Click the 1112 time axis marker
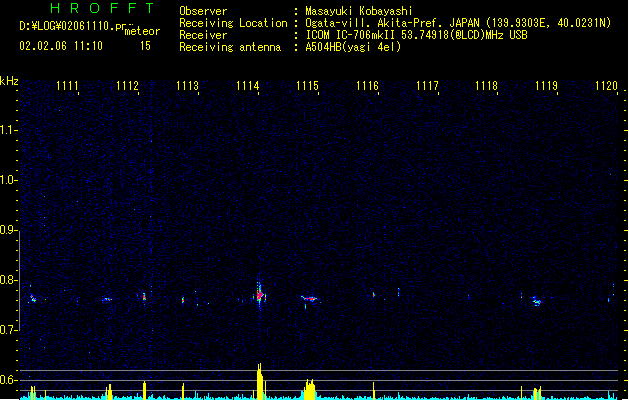 tap(127, 86)
